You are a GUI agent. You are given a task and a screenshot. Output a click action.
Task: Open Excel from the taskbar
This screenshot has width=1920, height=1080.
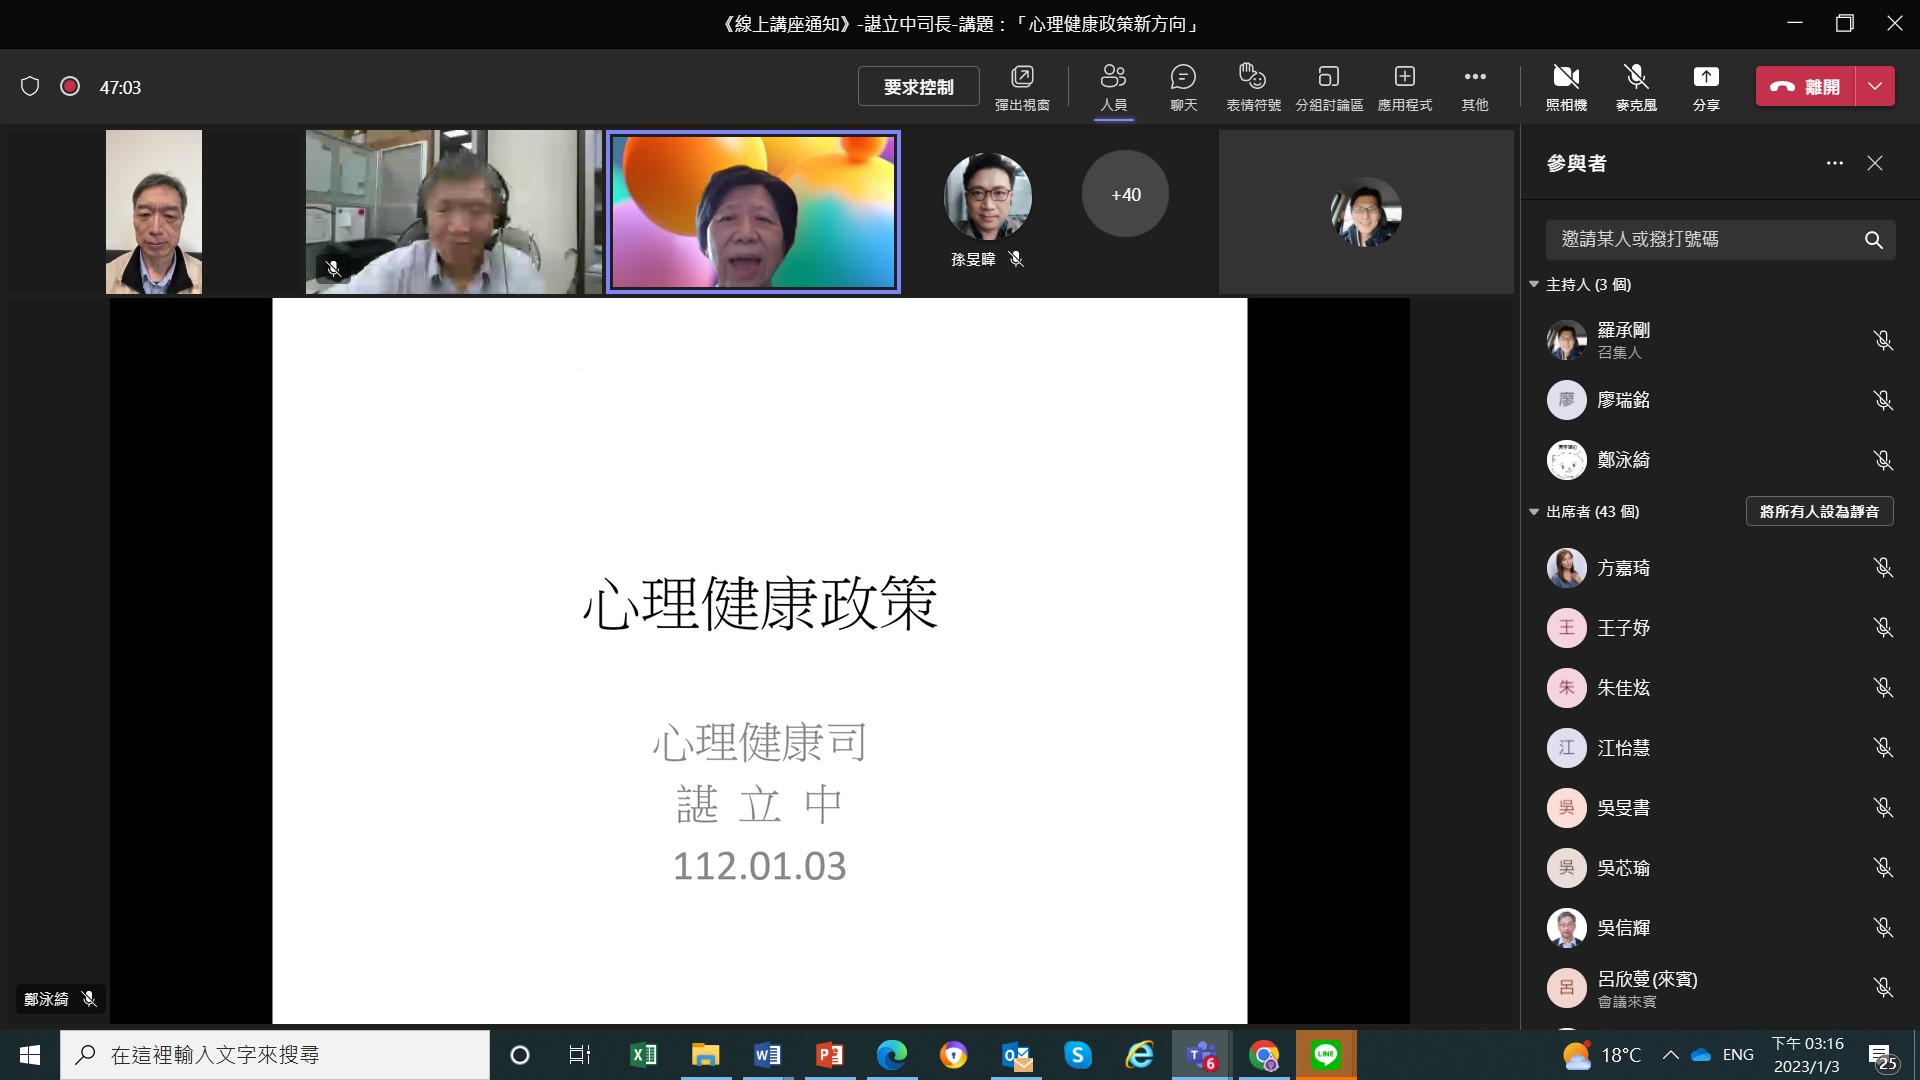[643, 1055]
